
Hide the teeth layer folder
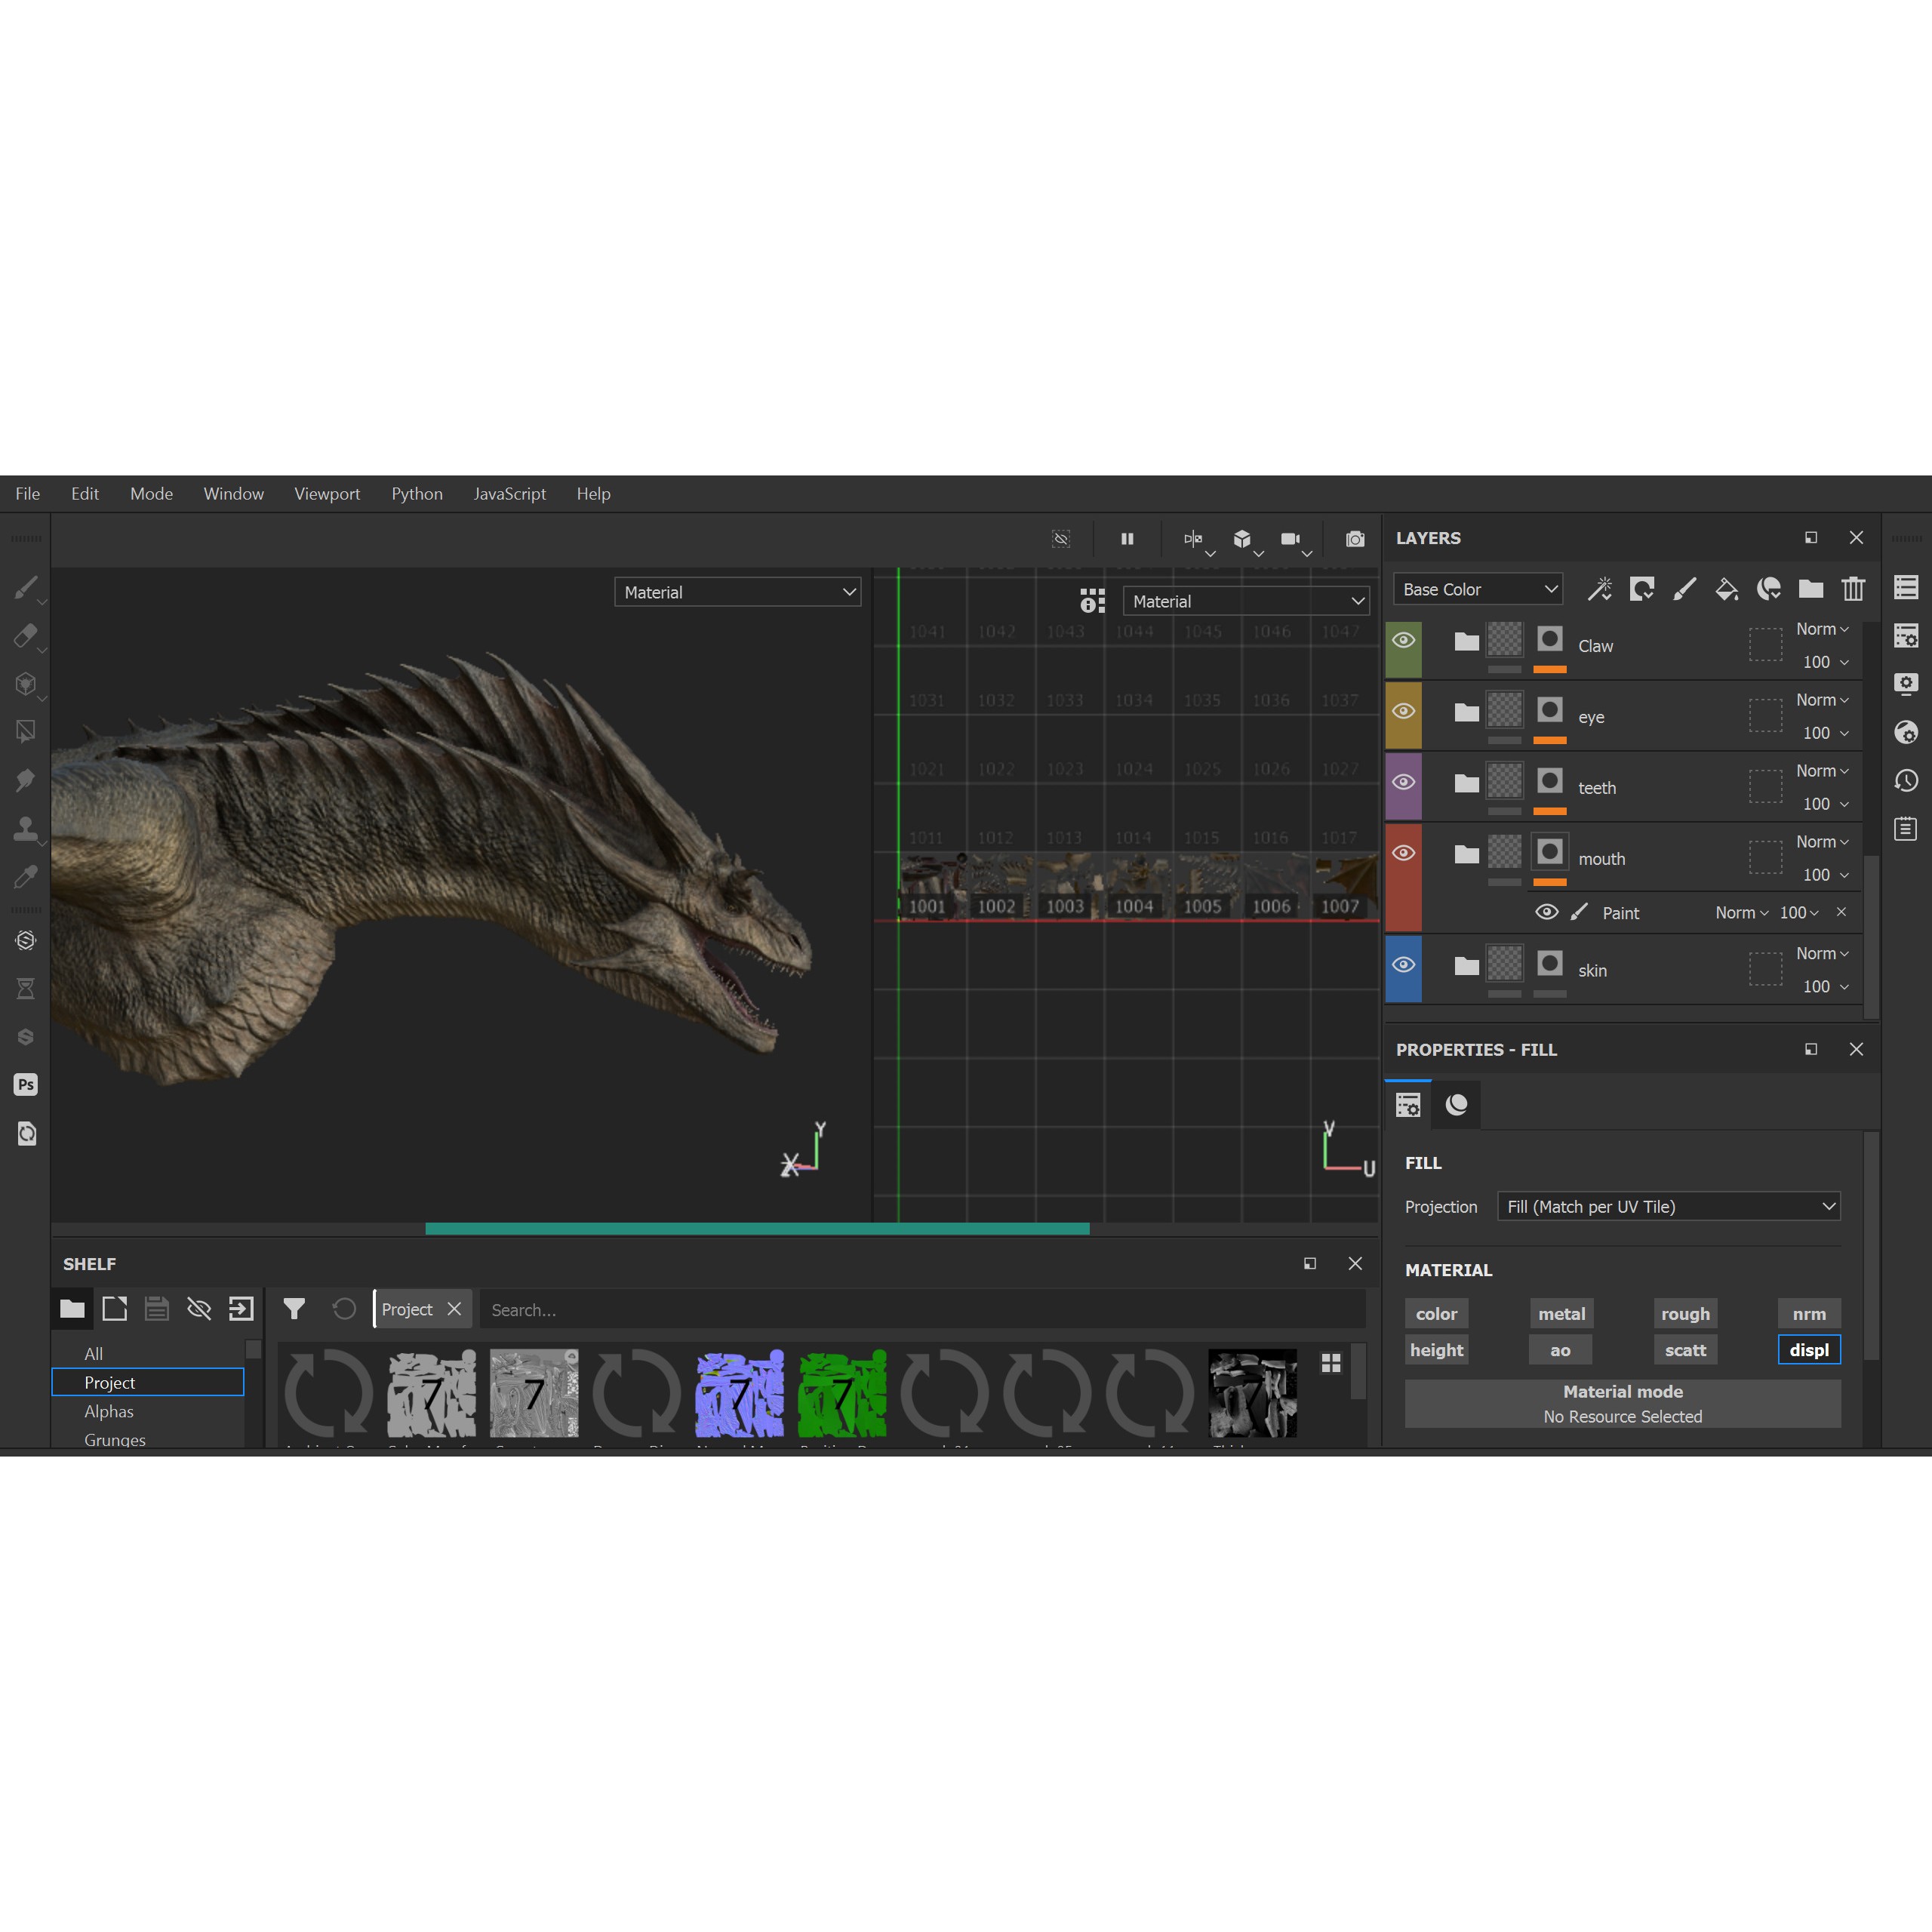[1403, 783]
